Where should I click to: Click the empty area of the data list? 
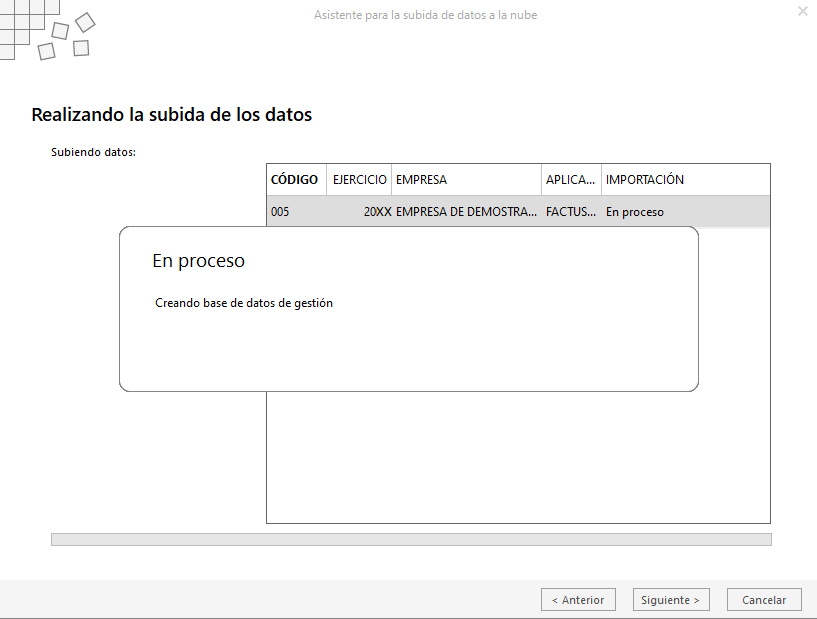[x=518, y=457]
